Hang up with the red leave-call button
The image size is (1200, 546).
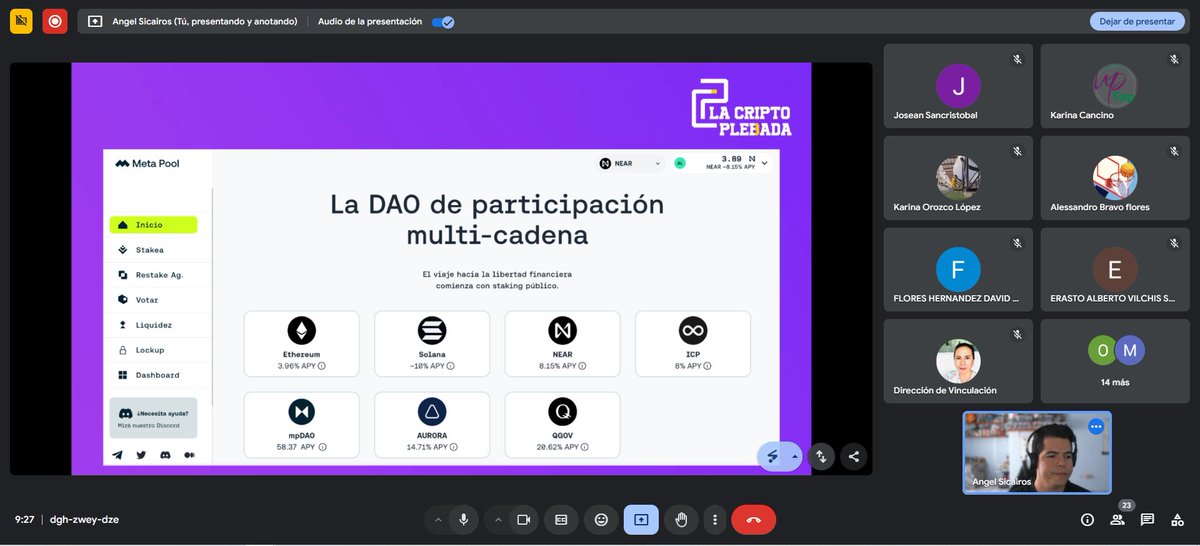[754, 520]
